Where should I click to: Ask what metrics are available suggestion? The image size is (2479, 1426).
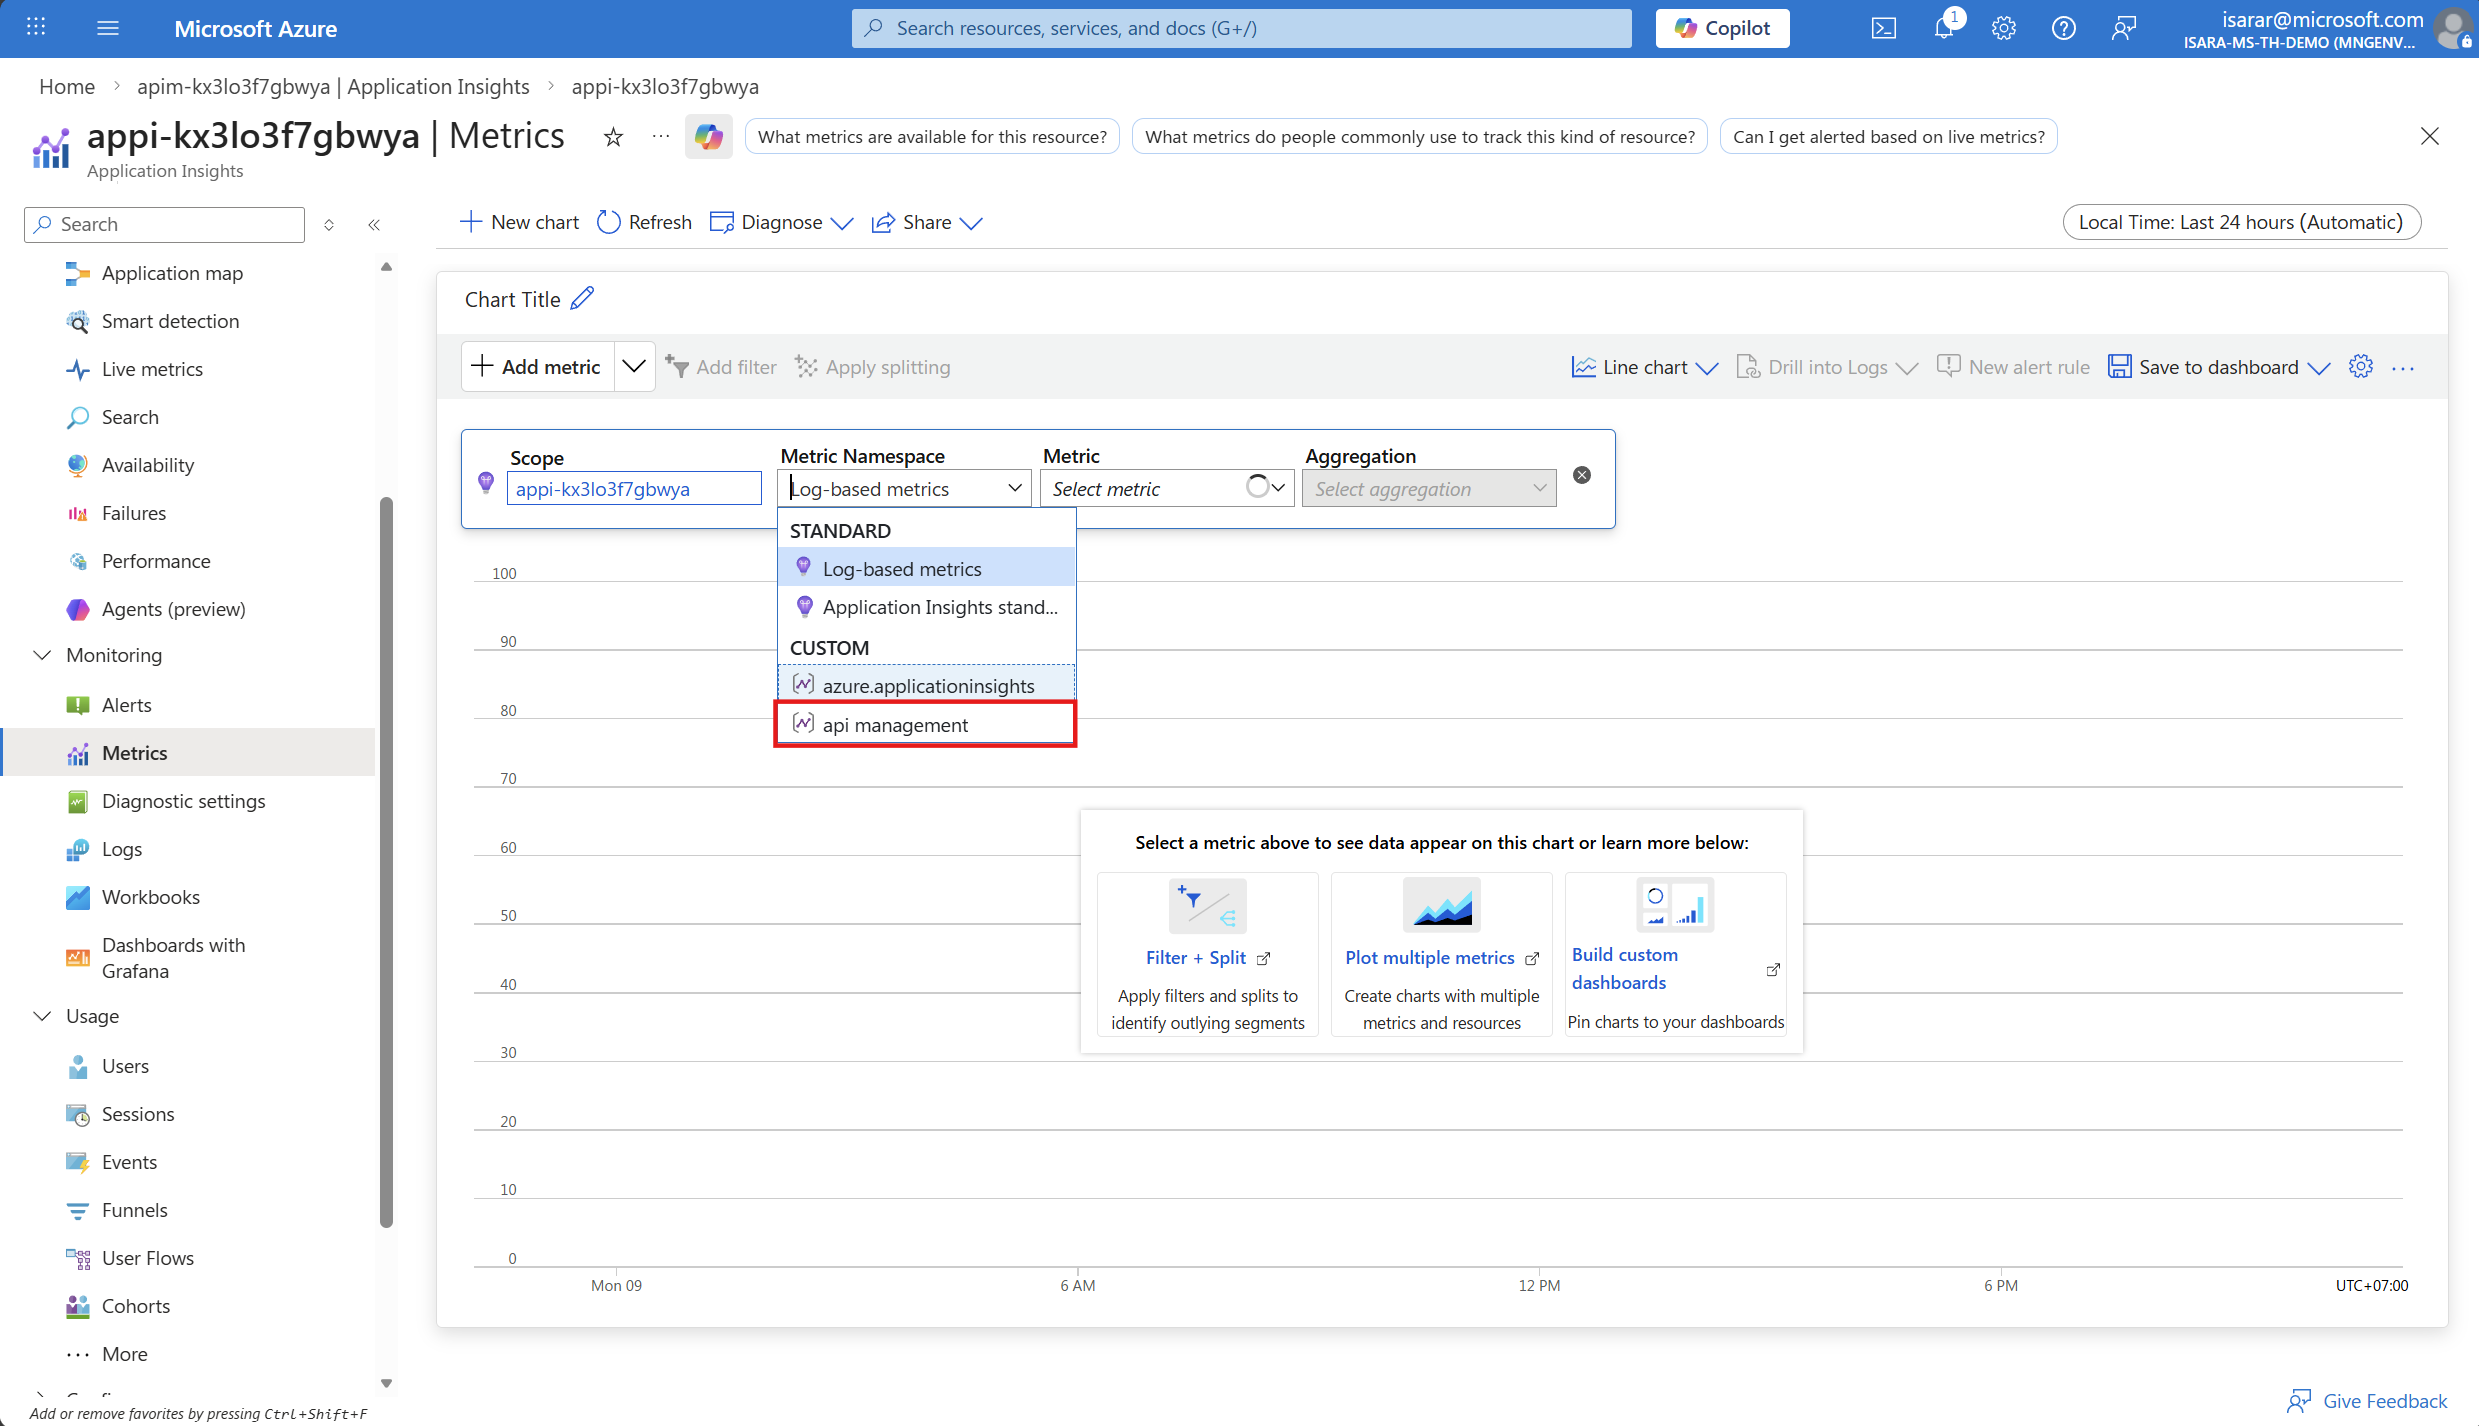pyautogui.click(x=932, y=137)
